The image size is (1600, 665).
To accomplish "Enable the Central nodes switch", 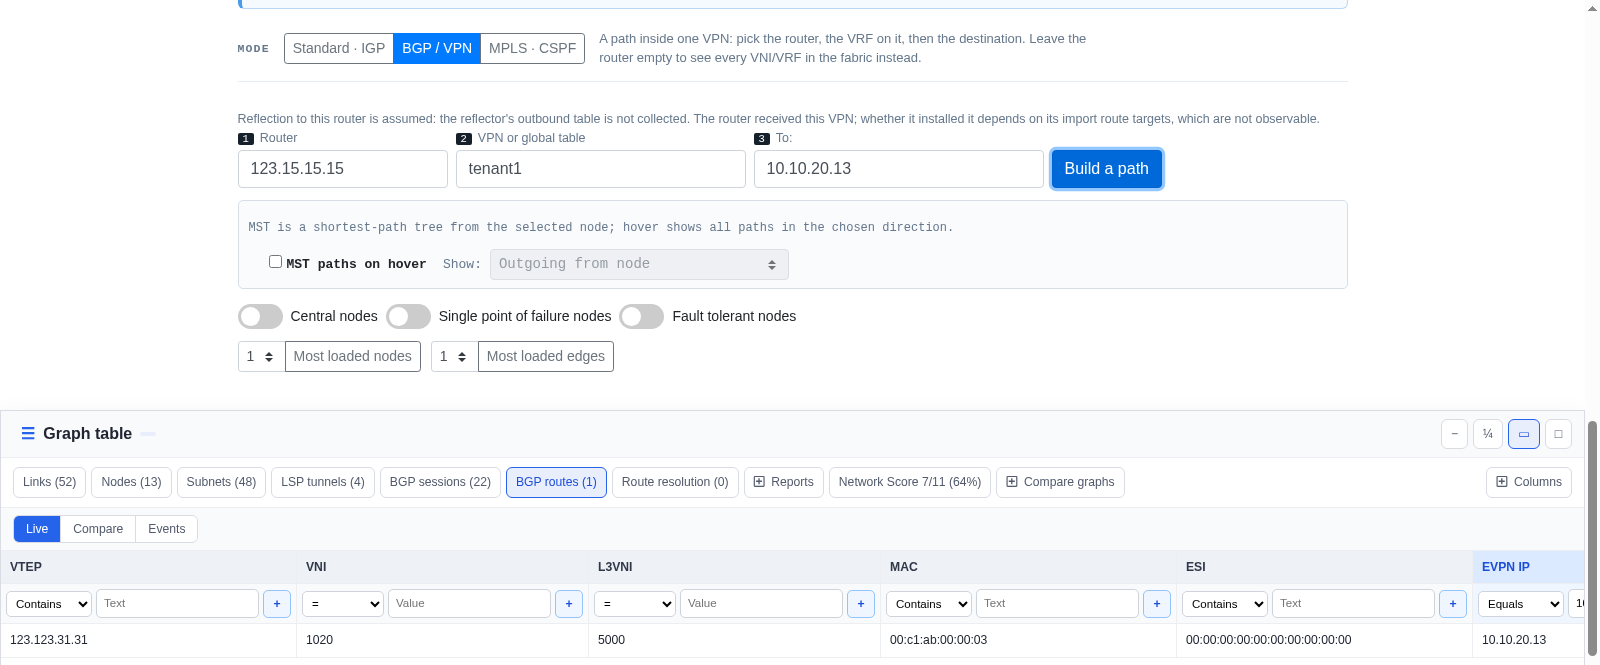I will pyautogui.click(x=260, y=316).
